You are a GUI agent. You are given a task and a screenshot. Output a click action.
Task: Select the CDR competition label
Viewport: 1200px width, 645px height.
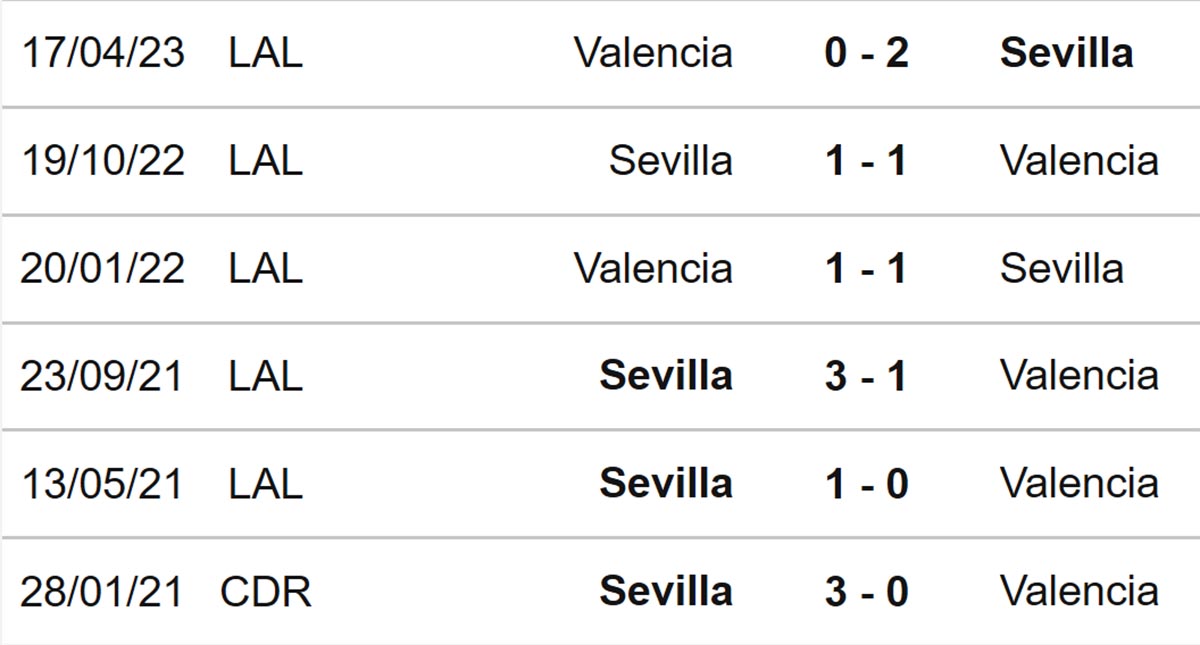(x=266, y=592)
